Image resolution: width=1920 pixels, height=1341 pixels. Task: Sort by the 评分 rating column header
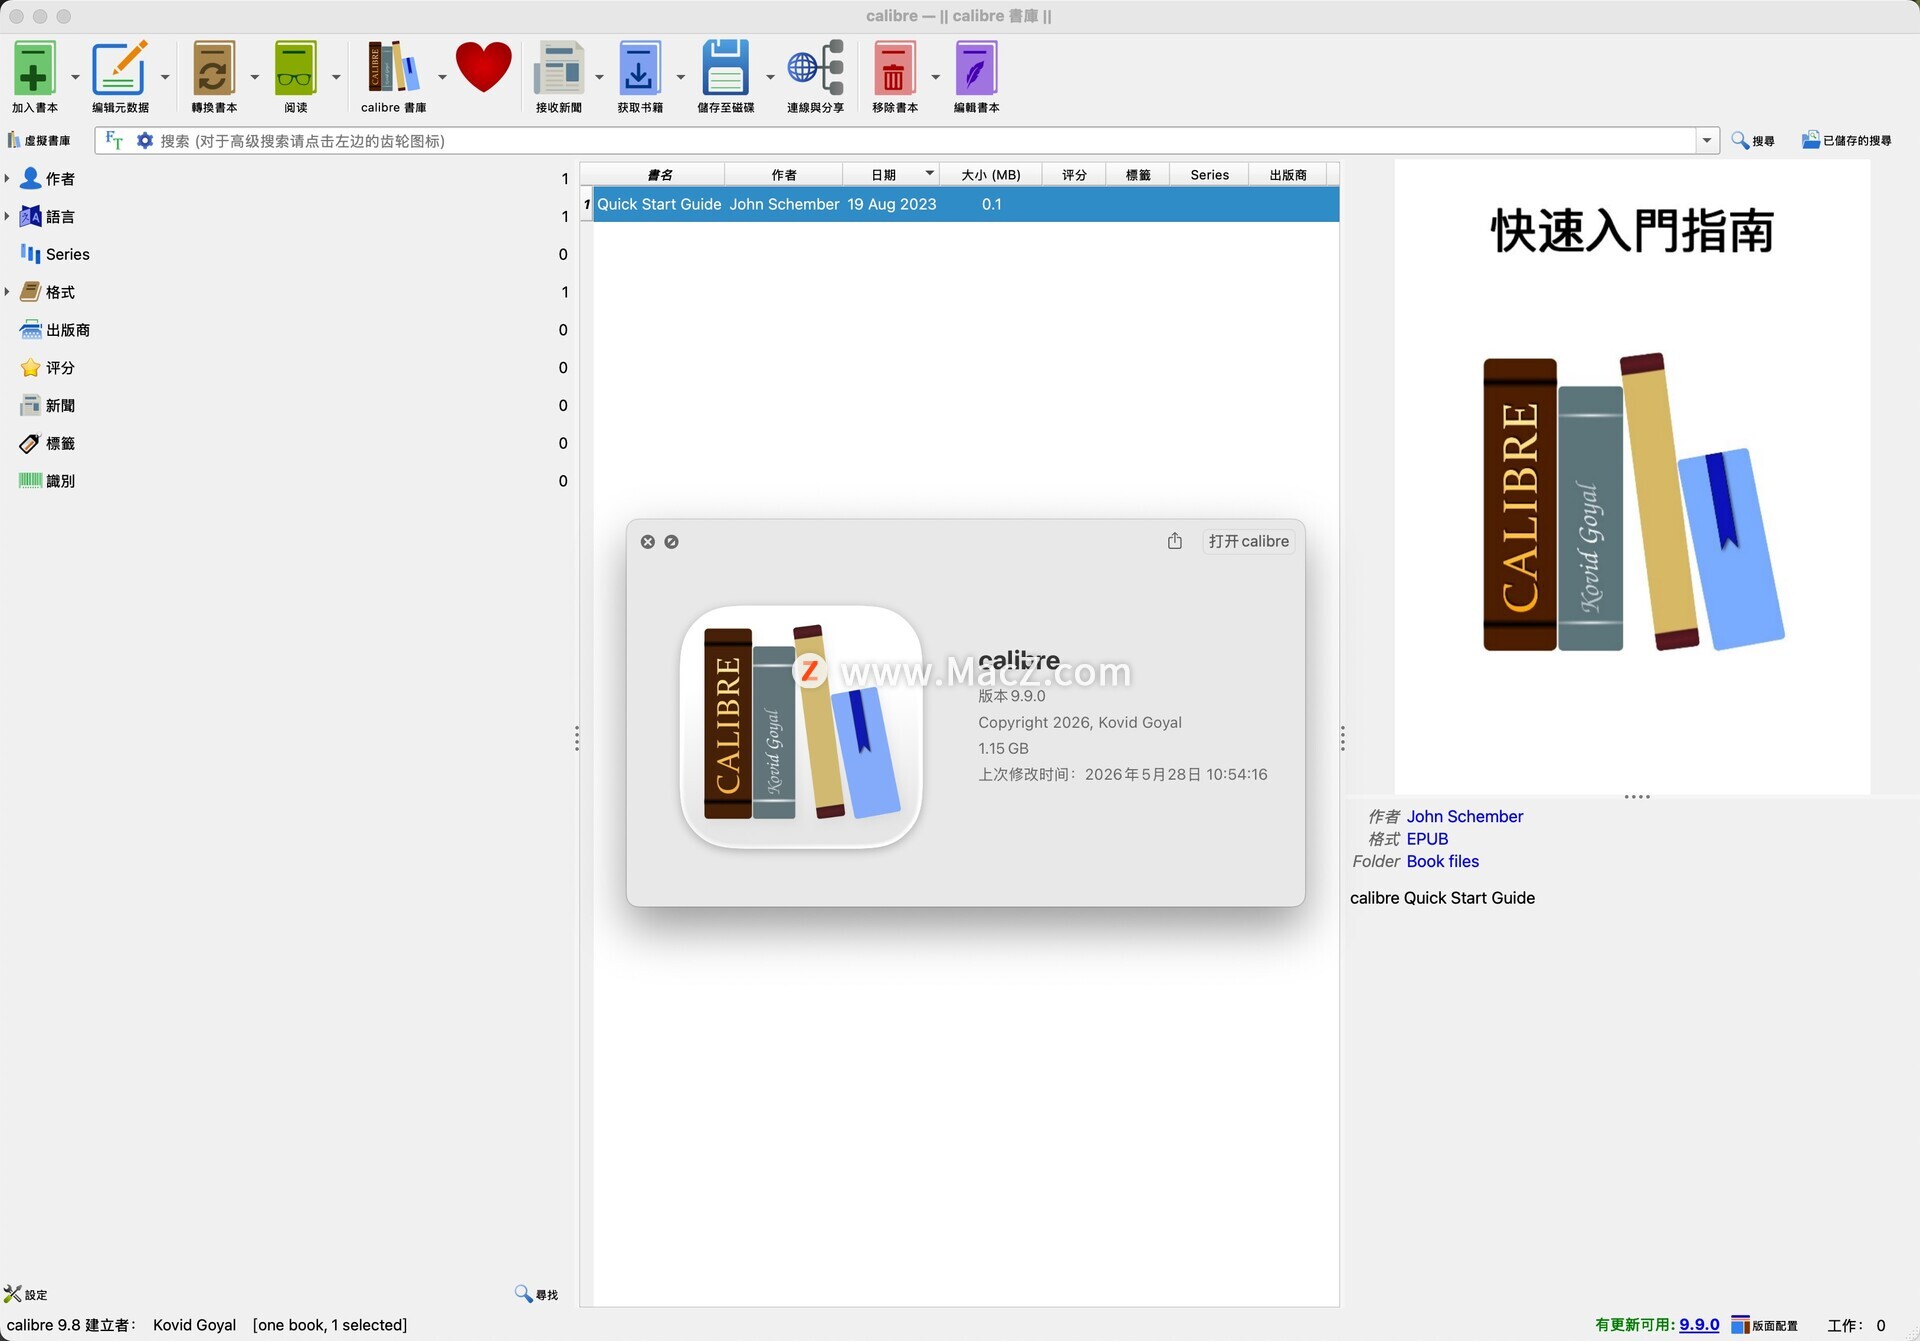tap(1073, 175)
